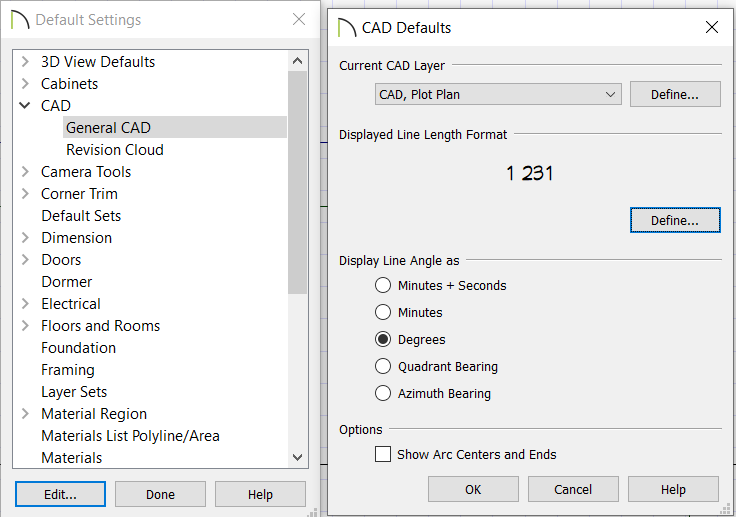The image size is (736, 517).
Task: Click Define button for line length format
Action: (675, 220)
